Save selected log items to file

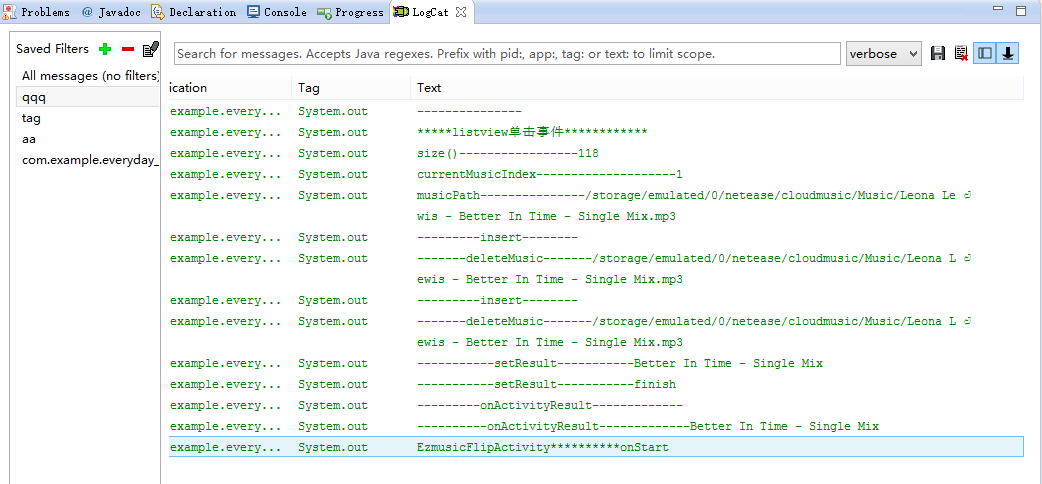click(x=938, y=54)
